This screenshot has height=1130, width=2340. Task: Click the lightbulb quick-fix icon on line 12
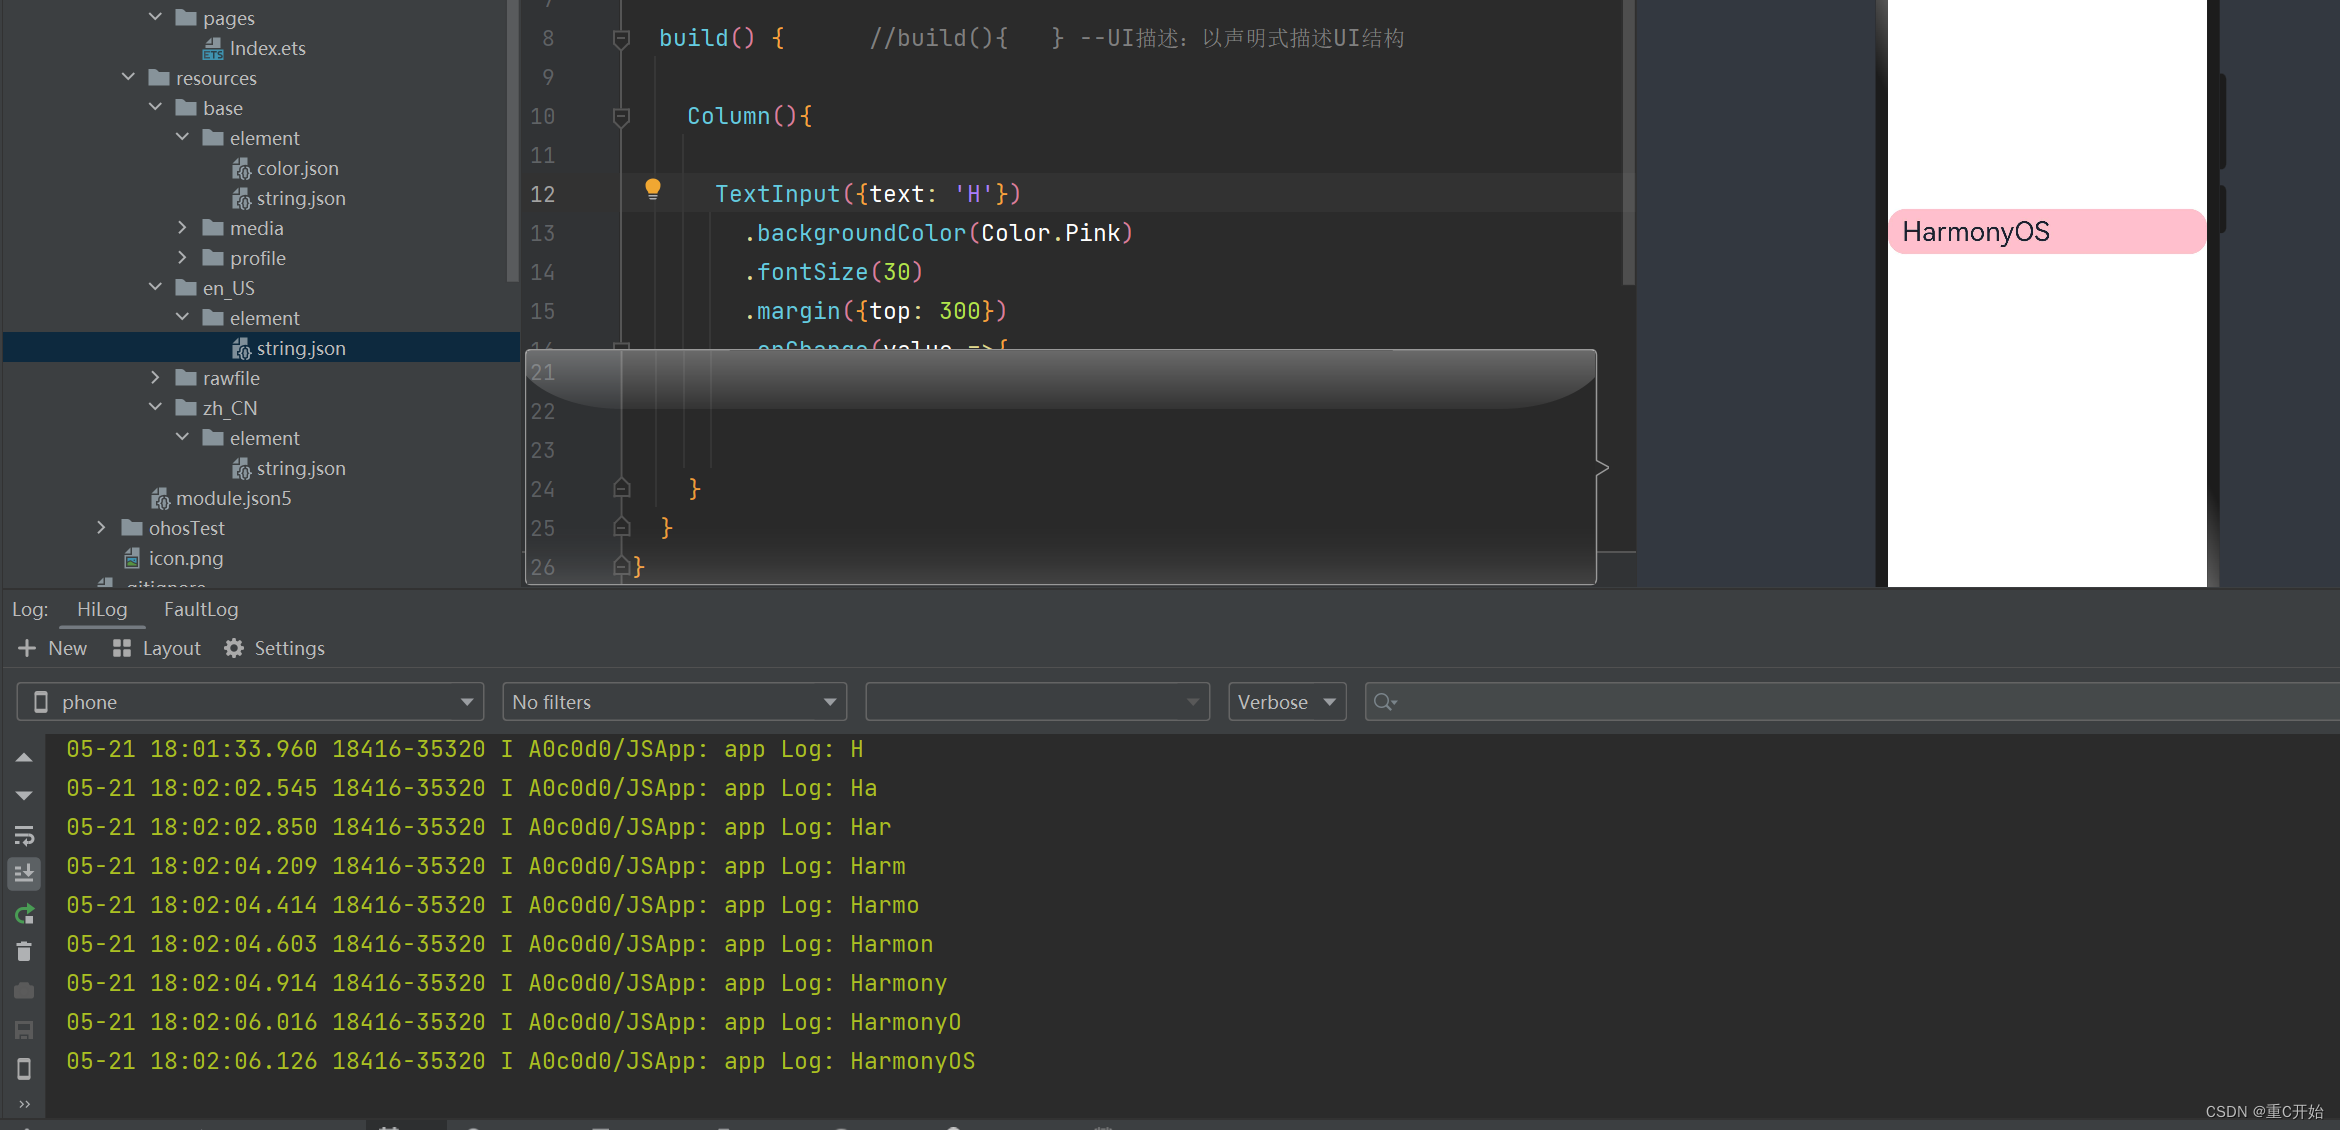point(652,189)
